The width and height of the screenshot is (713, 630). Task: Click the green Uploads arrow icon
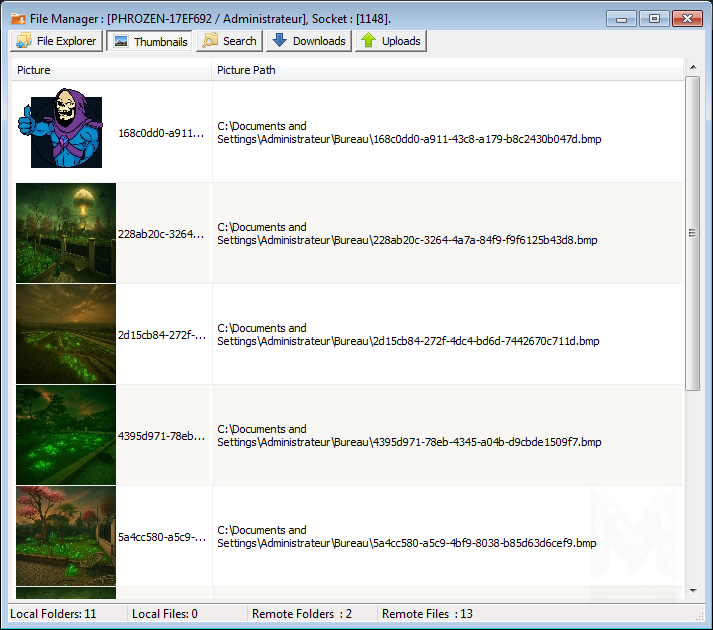(x=368, y=41)
